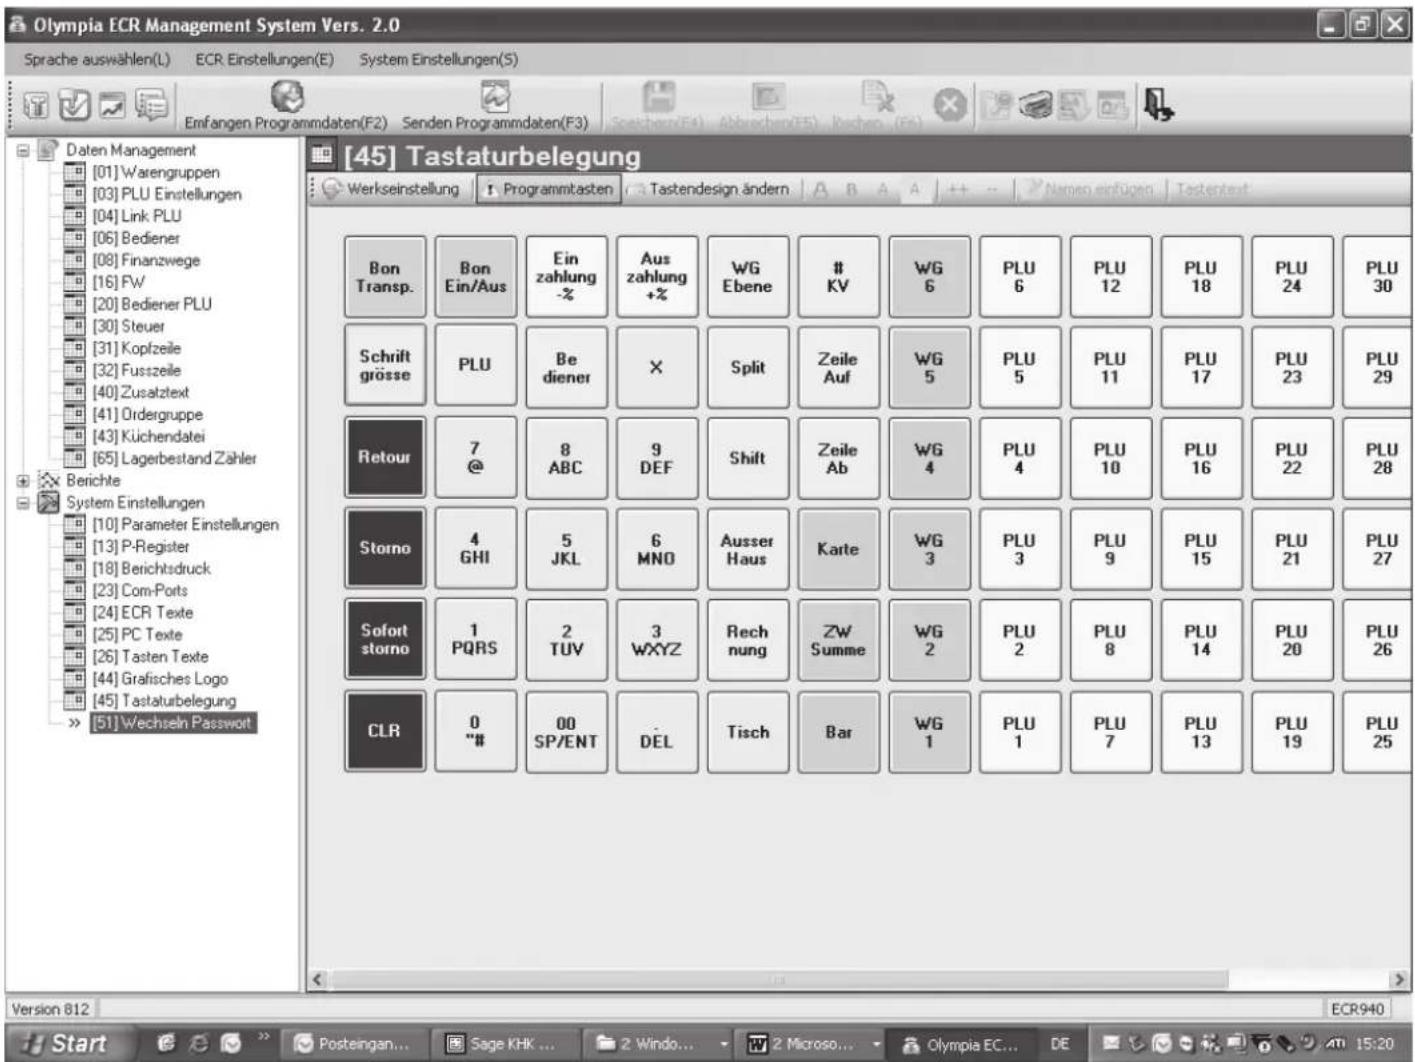Click the Retour key
The width and height of the screenshot is (1415, 1062).
pos(385,458)
